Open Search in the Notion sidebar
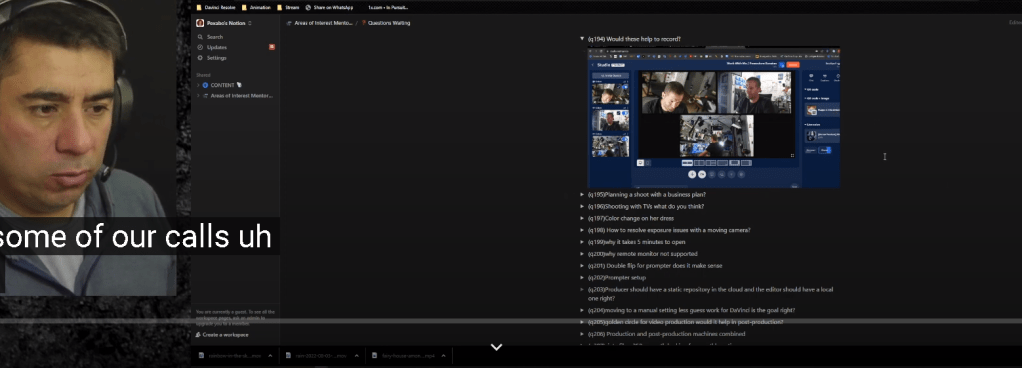Viewport: 1022px width, 368px height. pyautogui.click(x=210, y=37)
